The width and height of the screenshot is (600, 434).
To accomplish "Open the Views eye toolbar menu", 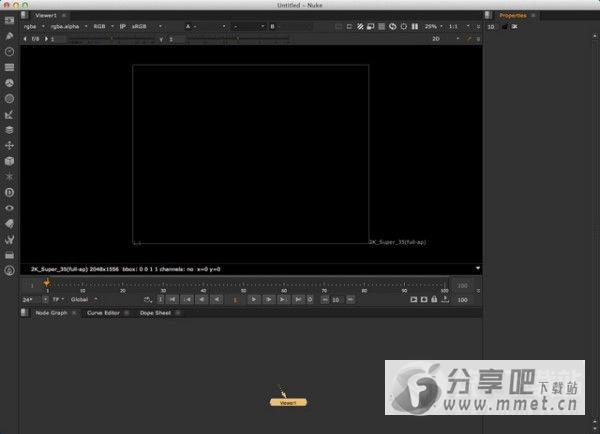I will (x=9, y=208).
